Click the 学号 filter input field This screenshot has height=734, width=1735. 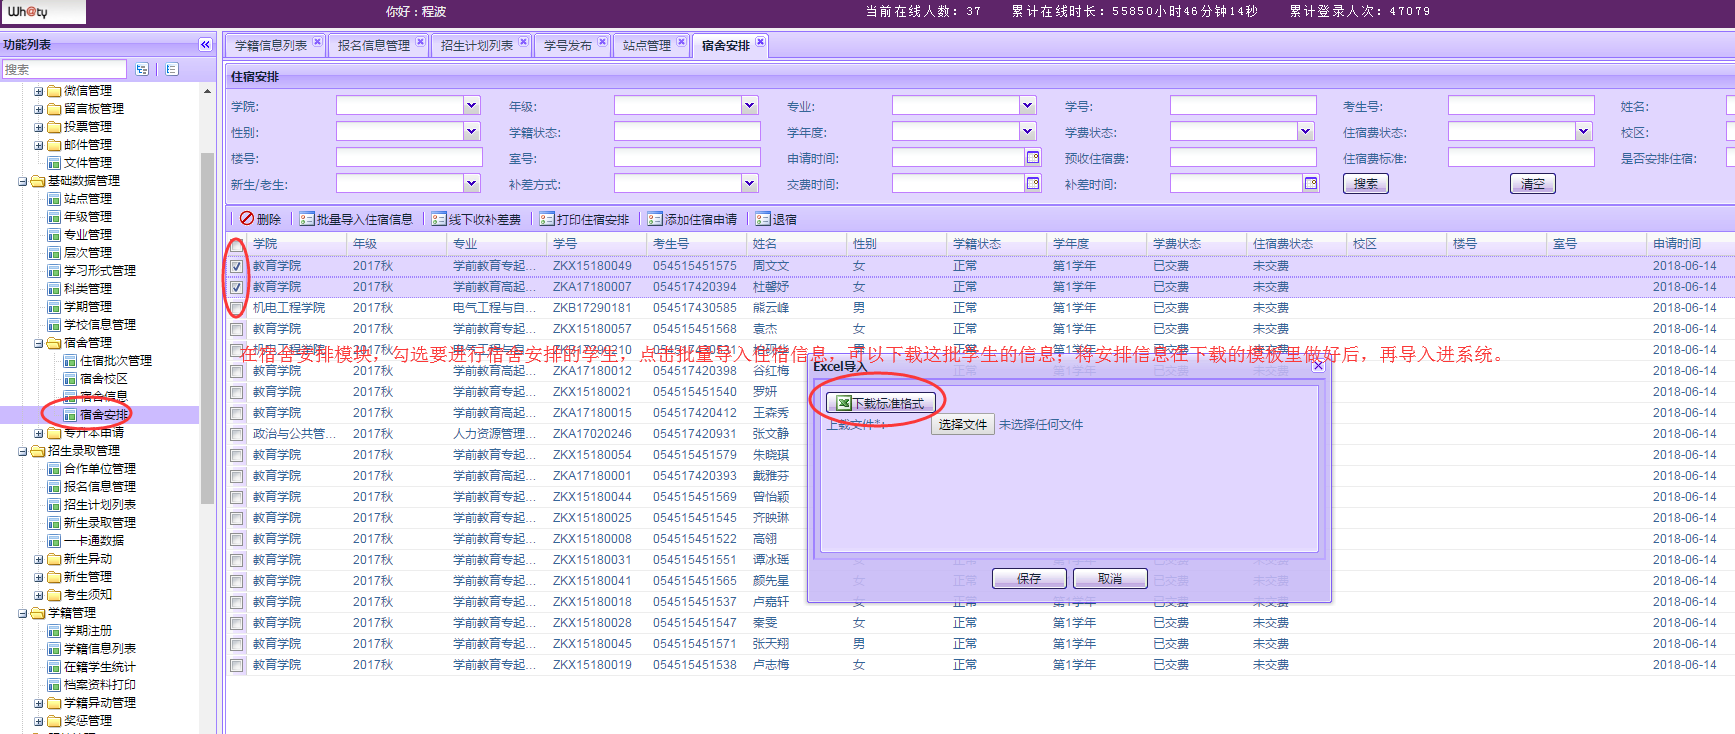tap(1244, 105)
